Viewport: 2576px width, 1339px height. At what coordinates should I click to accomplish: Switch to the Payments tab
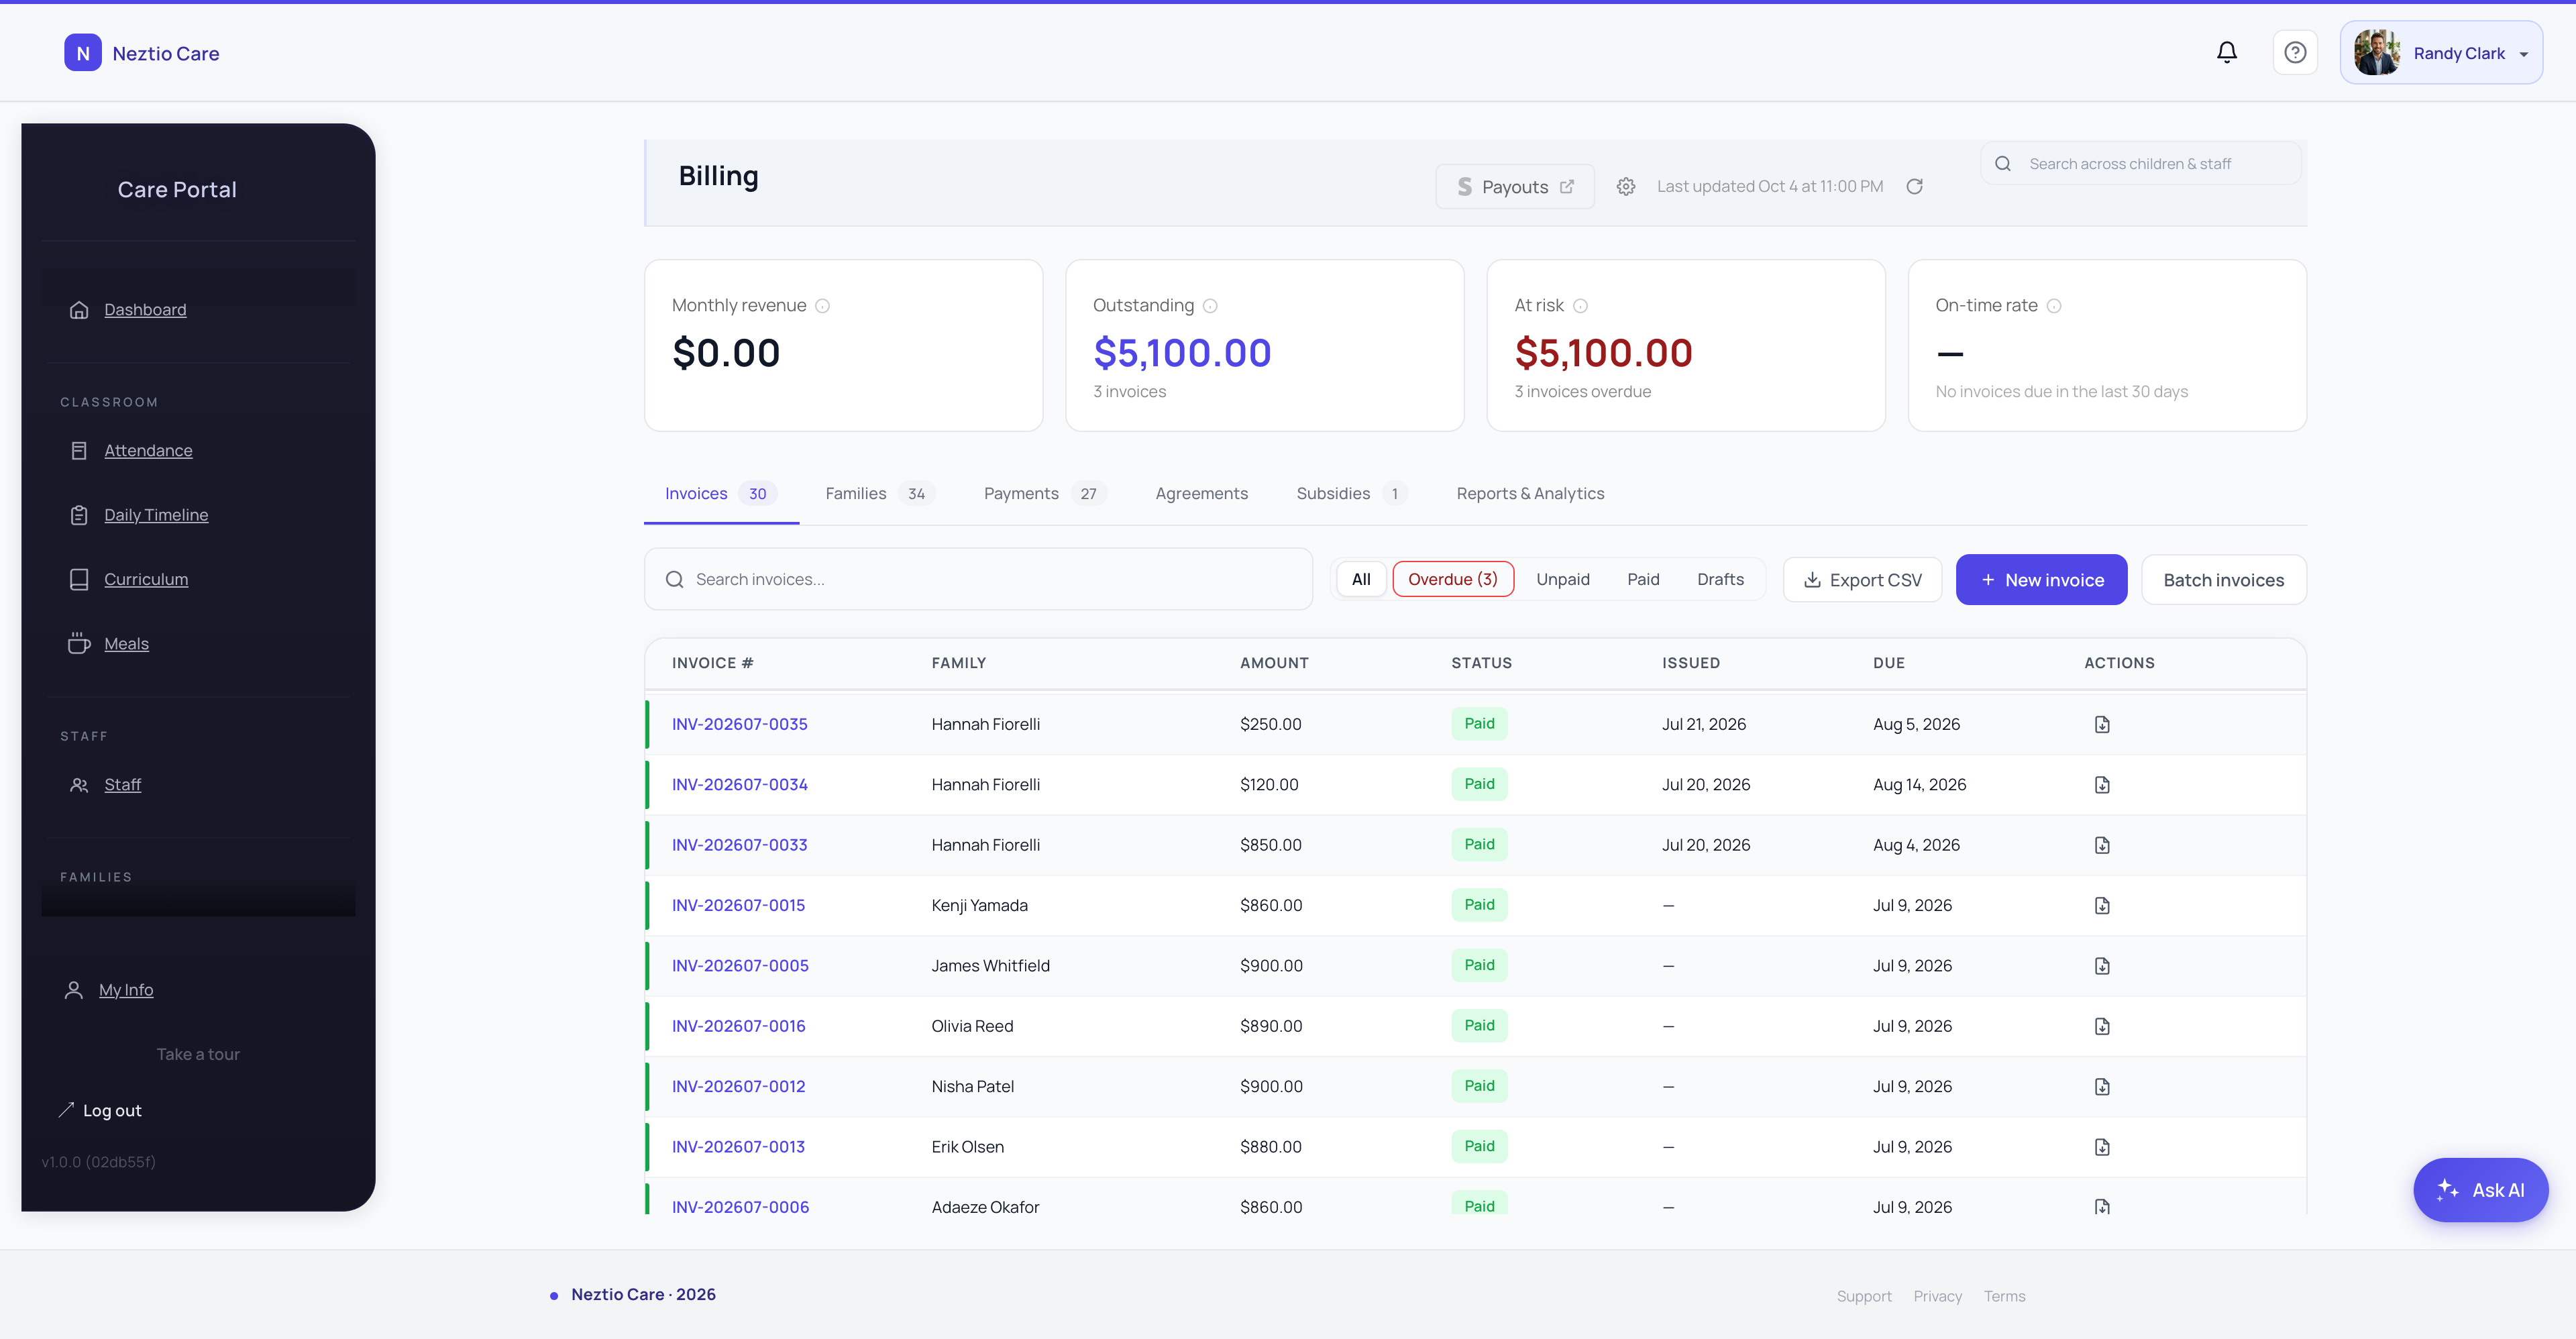coord(1044,494)
